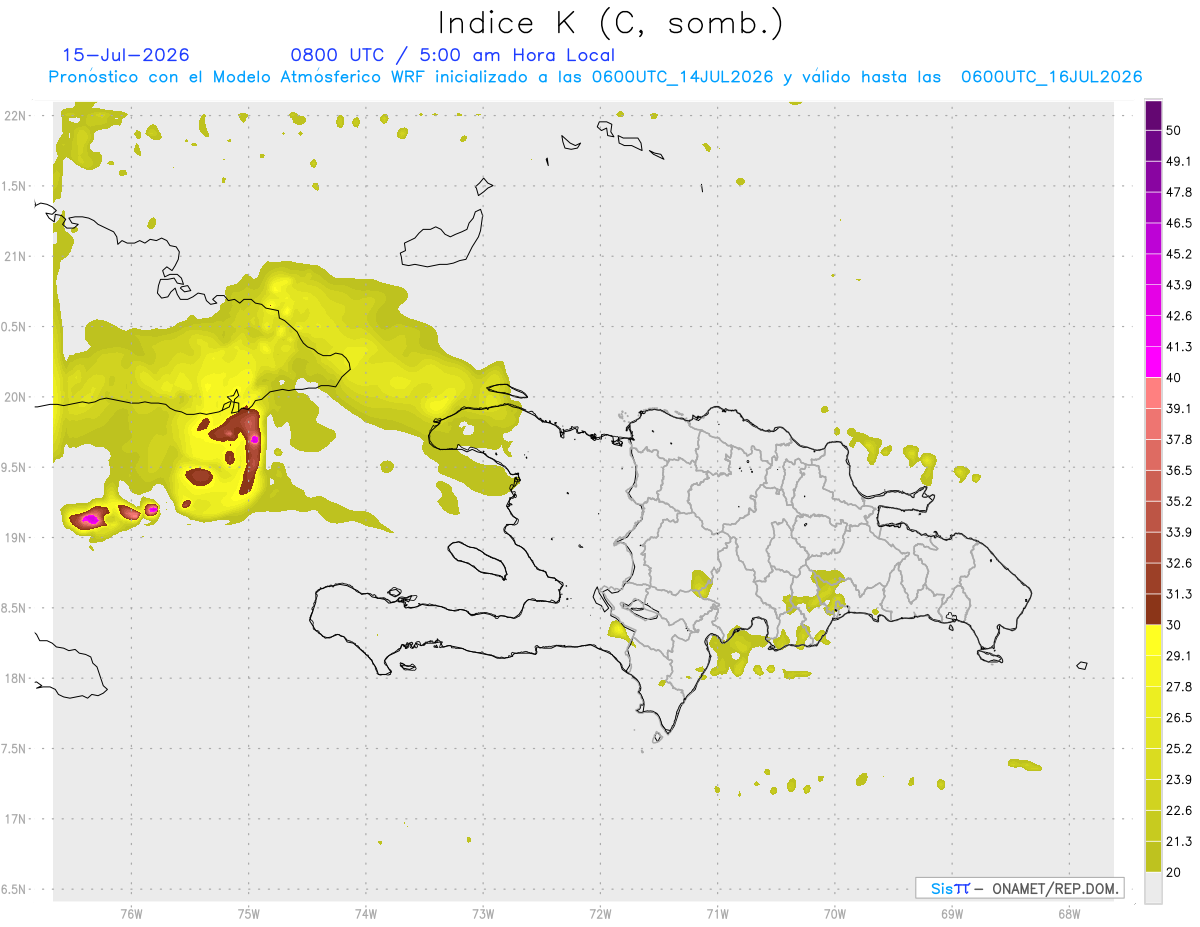The image size is (1200, 927).
Task: Click the longitude label "70W"
Action: click(x=834, y=914)
